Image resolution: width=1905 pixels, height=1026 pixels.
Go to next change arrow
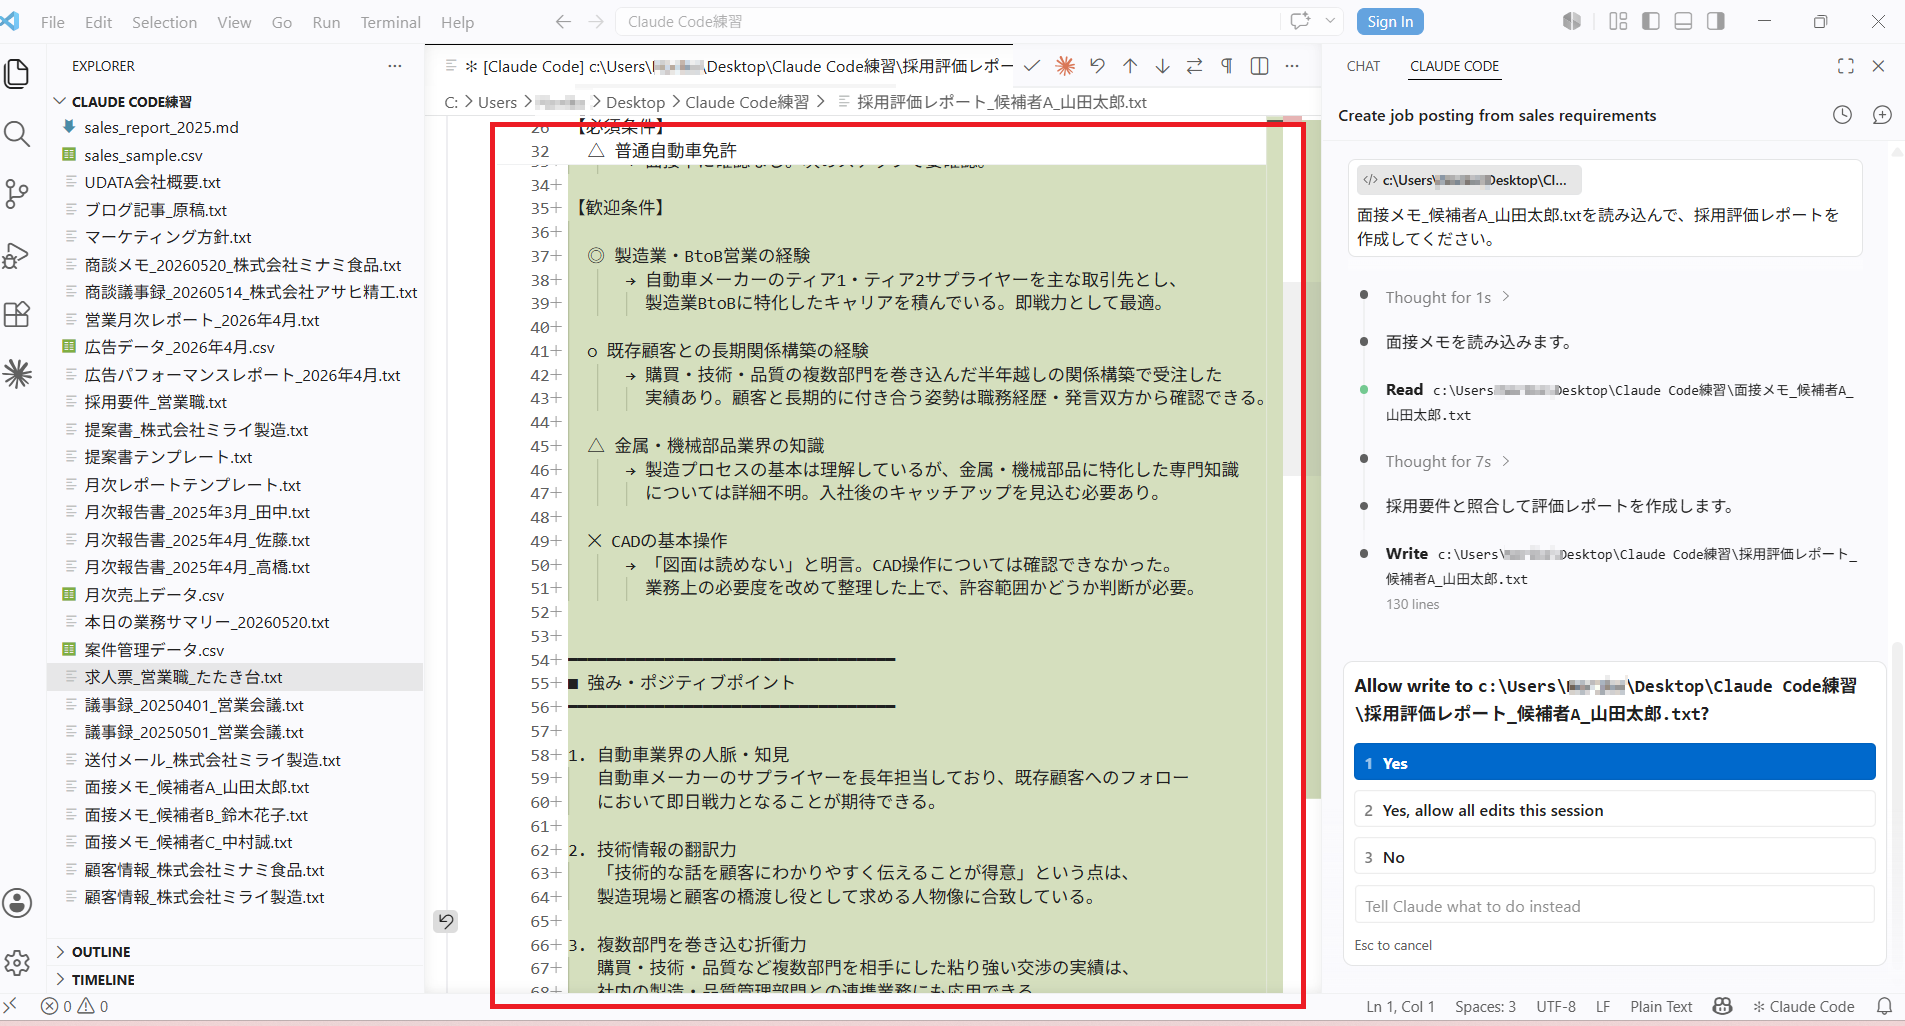click(x=1162, y=66)
